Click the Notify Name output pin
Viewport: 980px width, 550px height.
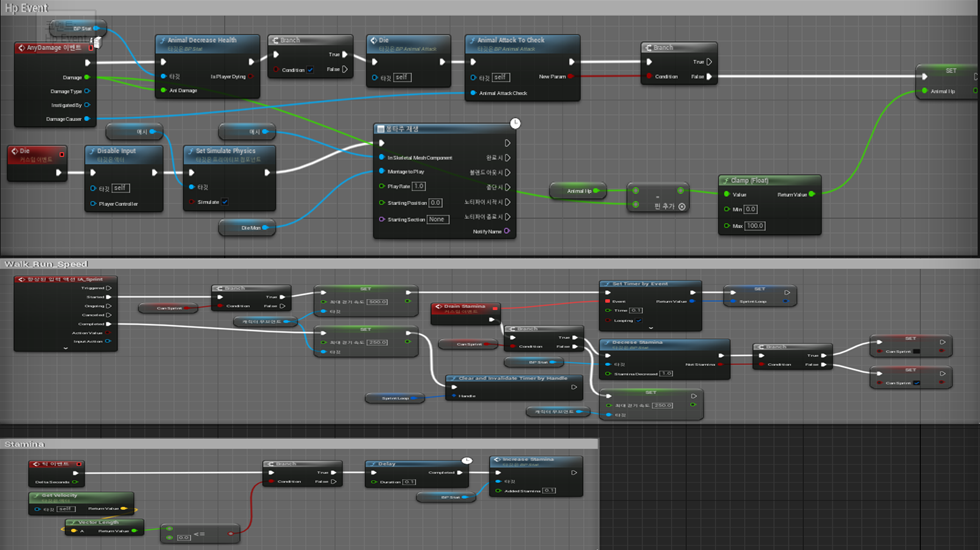pos(507,231)
